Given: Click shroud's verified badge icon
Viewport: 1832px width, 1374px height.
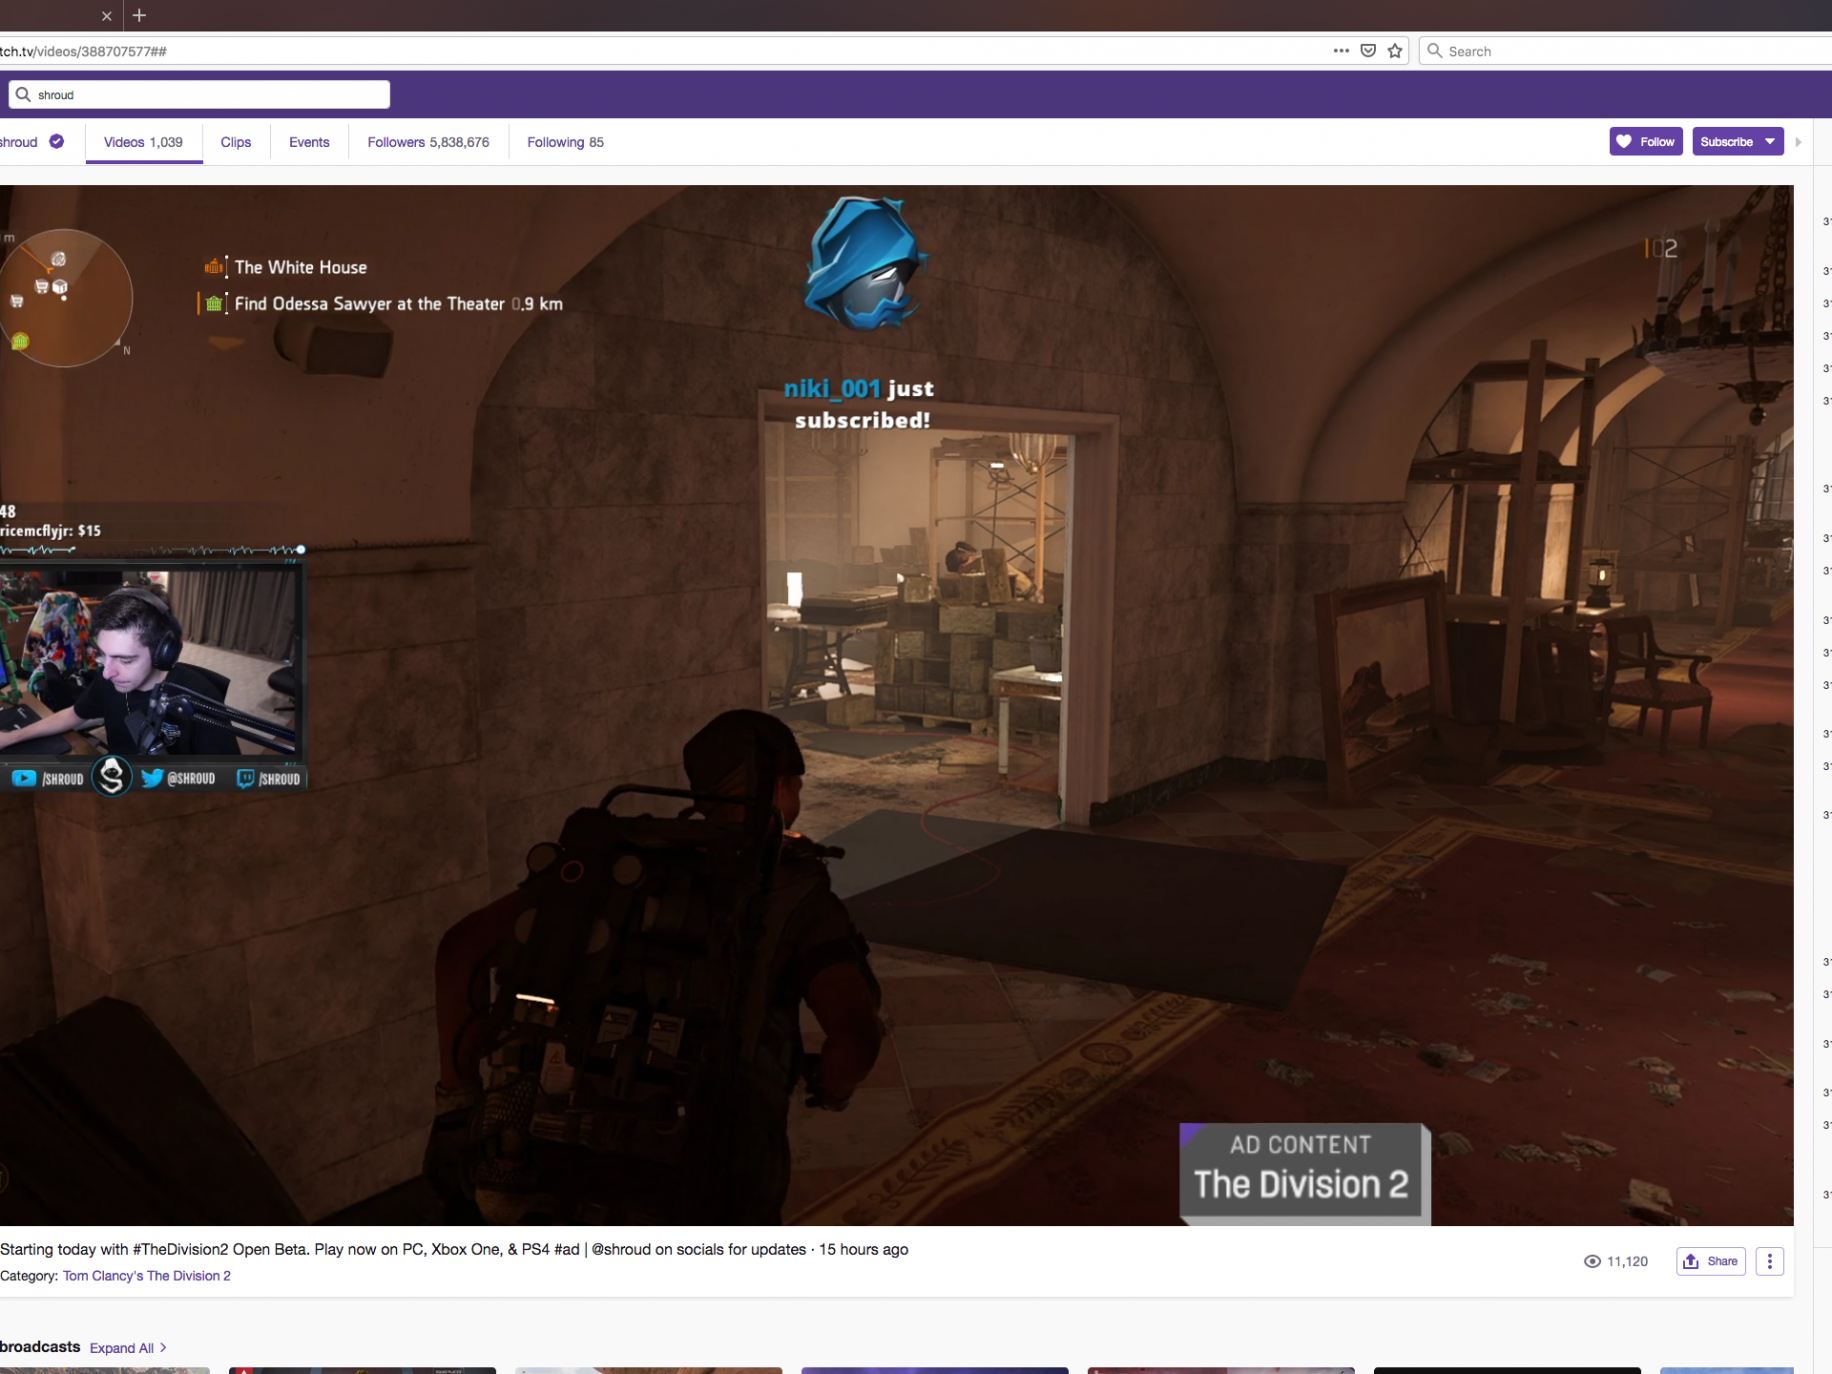Looking at the screenshot, I should [x=57, y=142].
